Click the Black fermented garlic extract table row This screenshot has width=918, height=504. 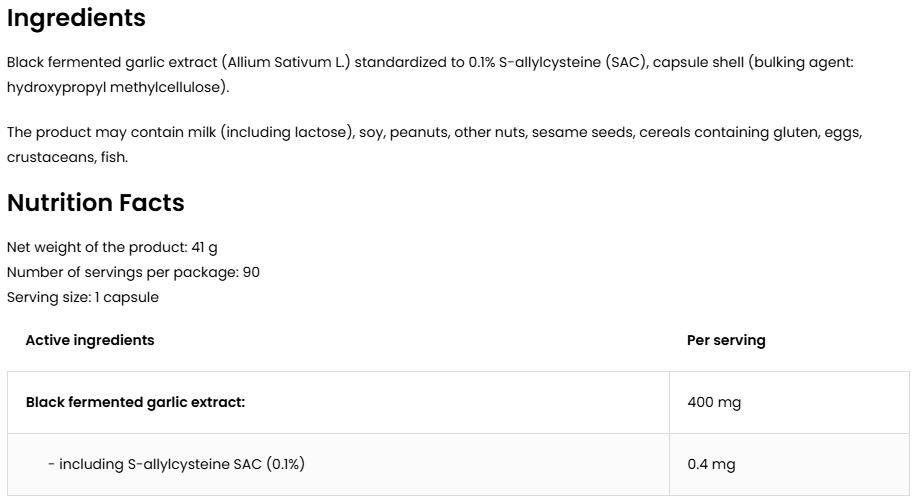(458, 403)
